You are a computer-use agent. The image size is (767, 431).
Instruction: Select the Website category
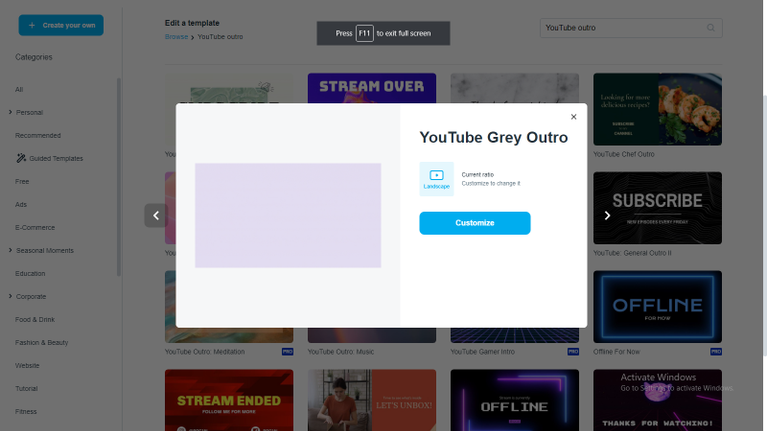[x=27, y=365]
